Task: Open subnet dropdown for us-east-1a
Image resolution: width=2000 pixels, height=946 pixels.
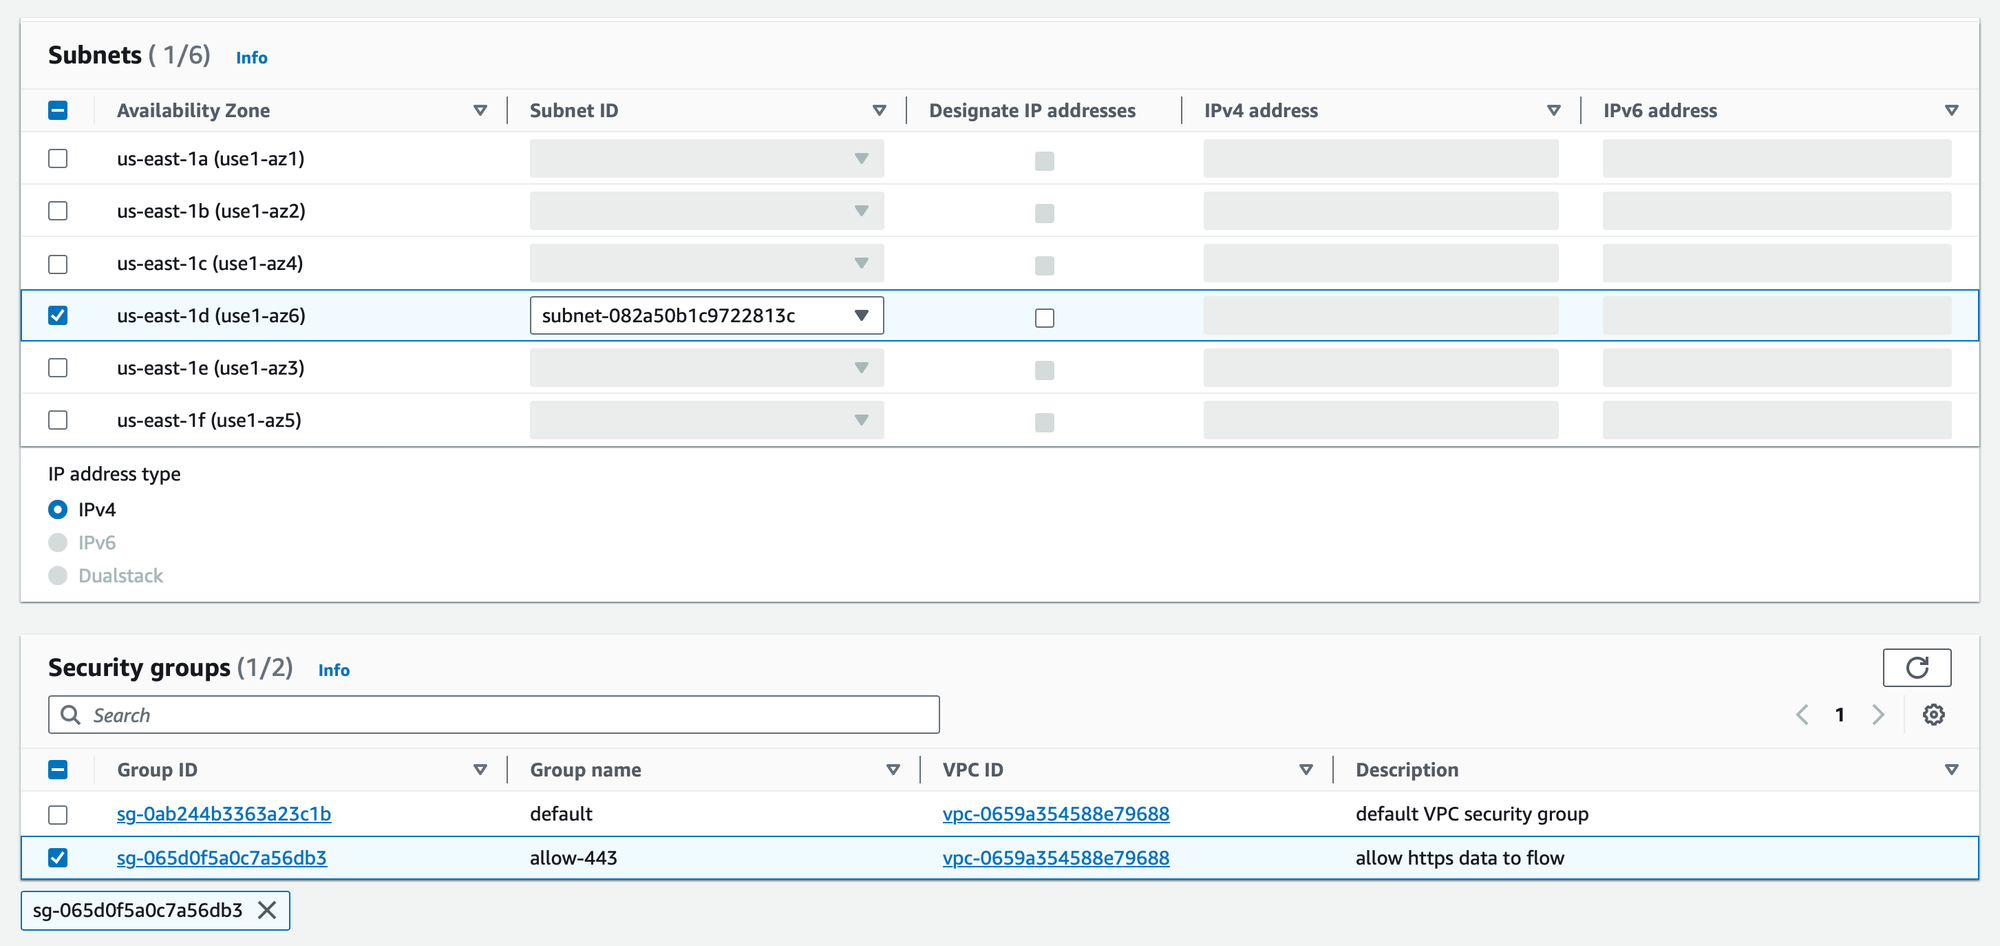Action: [707, 158]
